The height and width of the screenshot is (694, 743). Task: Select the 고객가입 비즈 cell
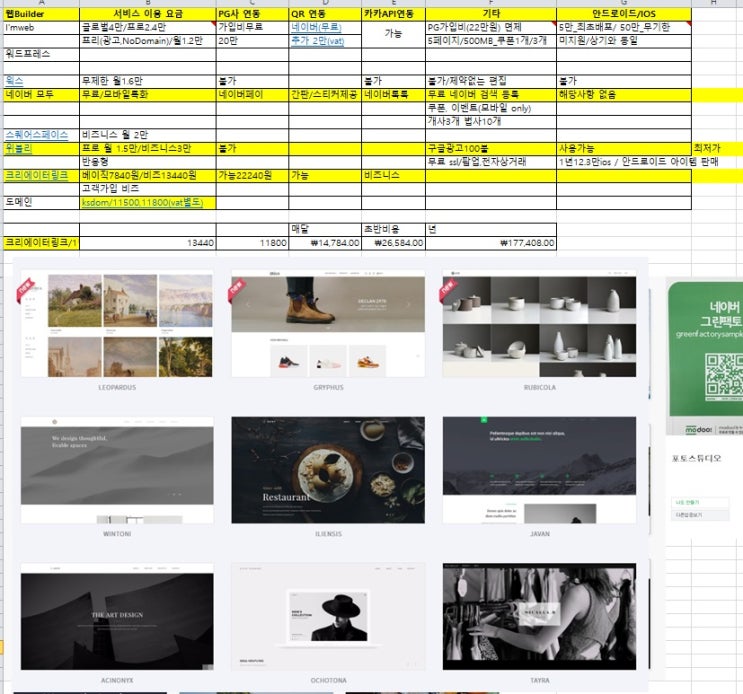click(148, 189)
